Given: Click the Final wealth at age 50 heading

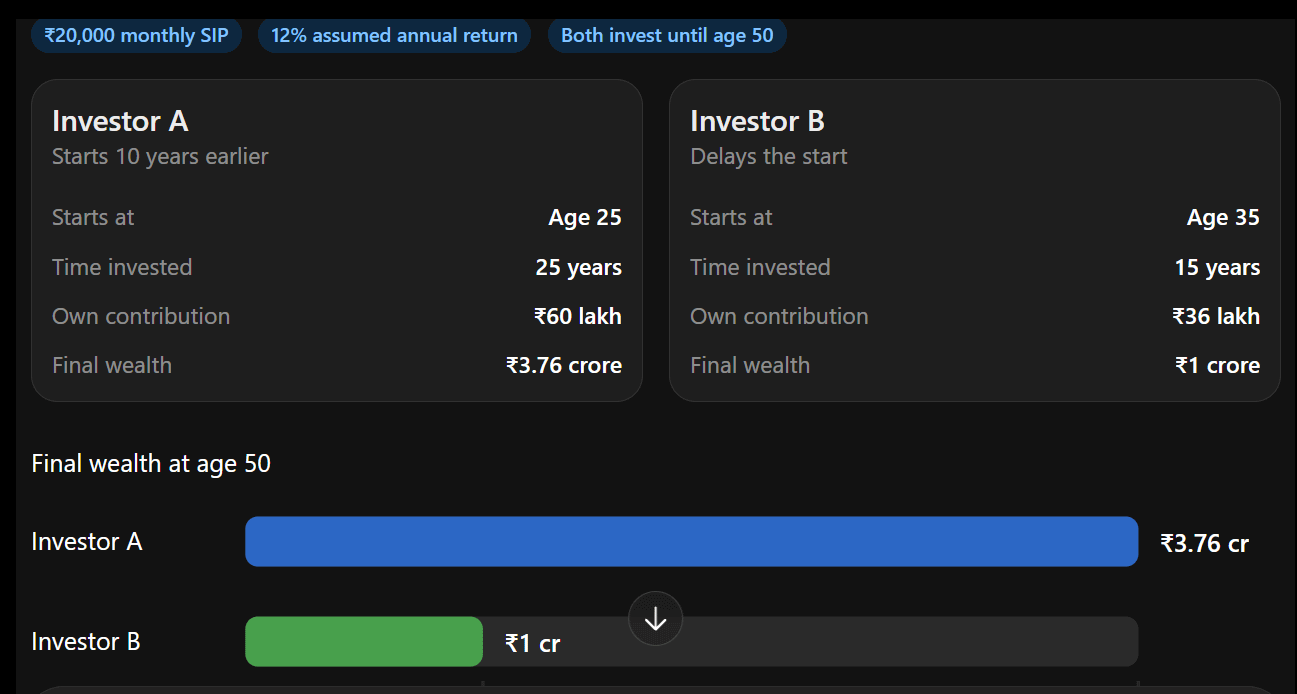Looking at the screenshot, I should (151, 464).
